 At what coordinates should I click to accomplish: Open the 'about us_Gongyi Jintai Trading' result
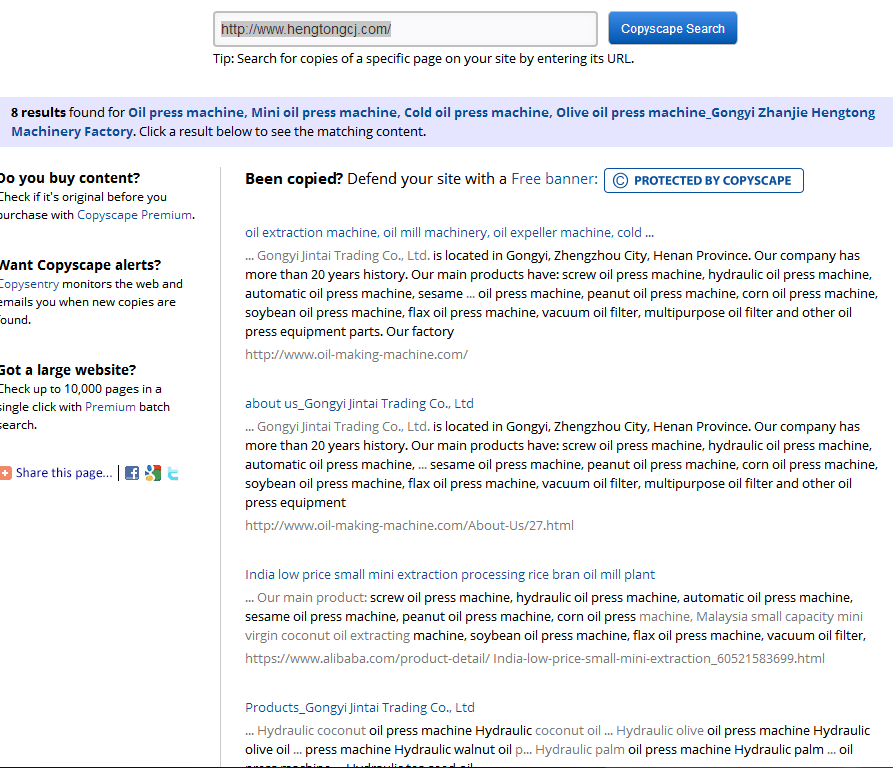(359, 403)
